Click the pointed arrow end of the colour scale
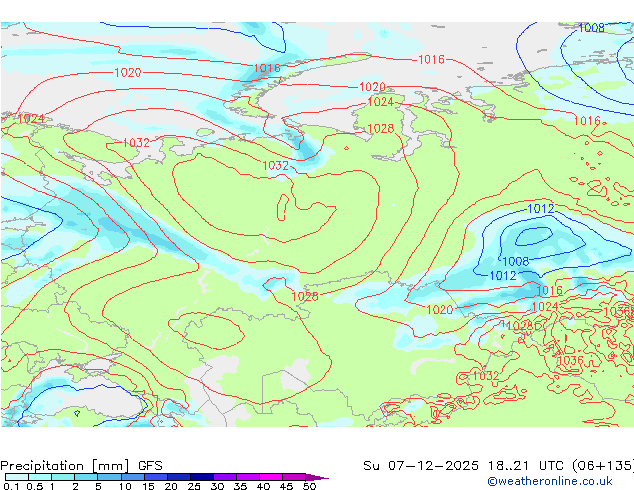This screenshot has width=634, height=490. pos(317,477)
